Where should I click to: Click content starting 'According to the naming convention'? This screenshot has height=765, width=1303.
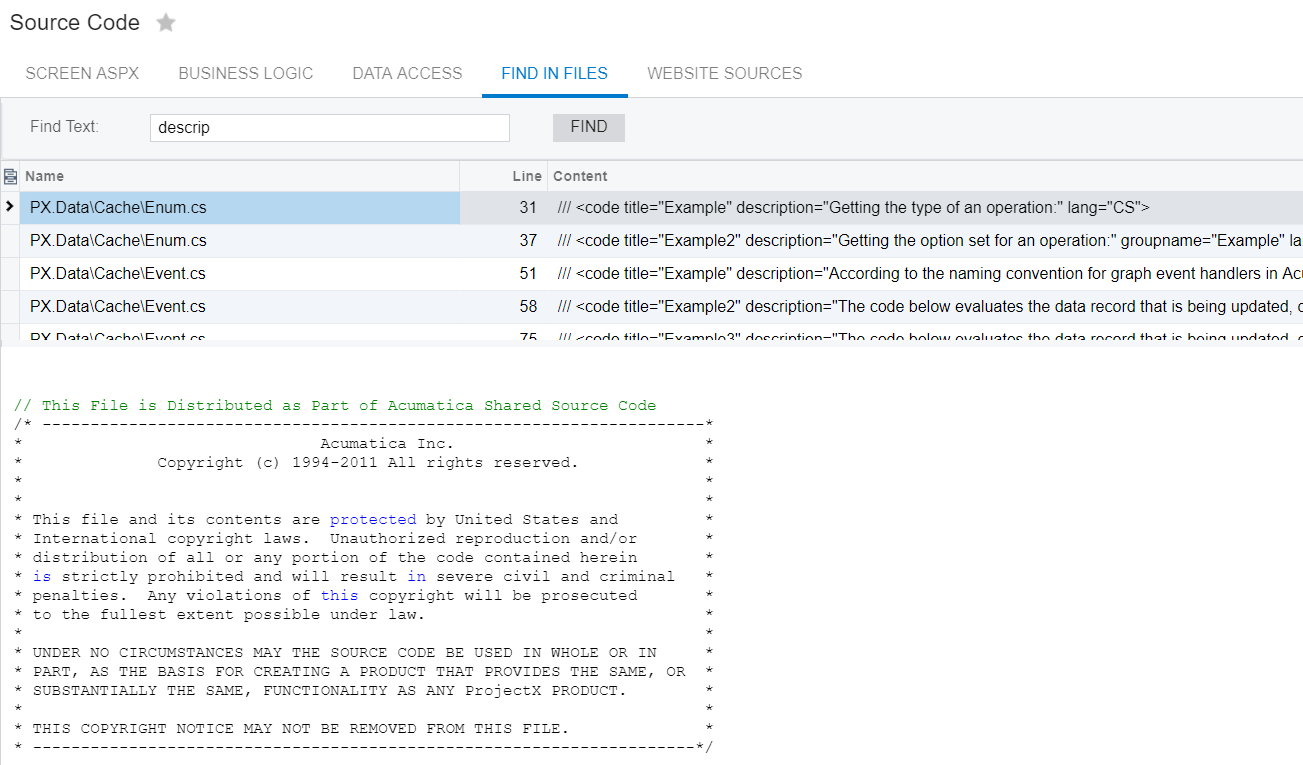pos(925,274)
